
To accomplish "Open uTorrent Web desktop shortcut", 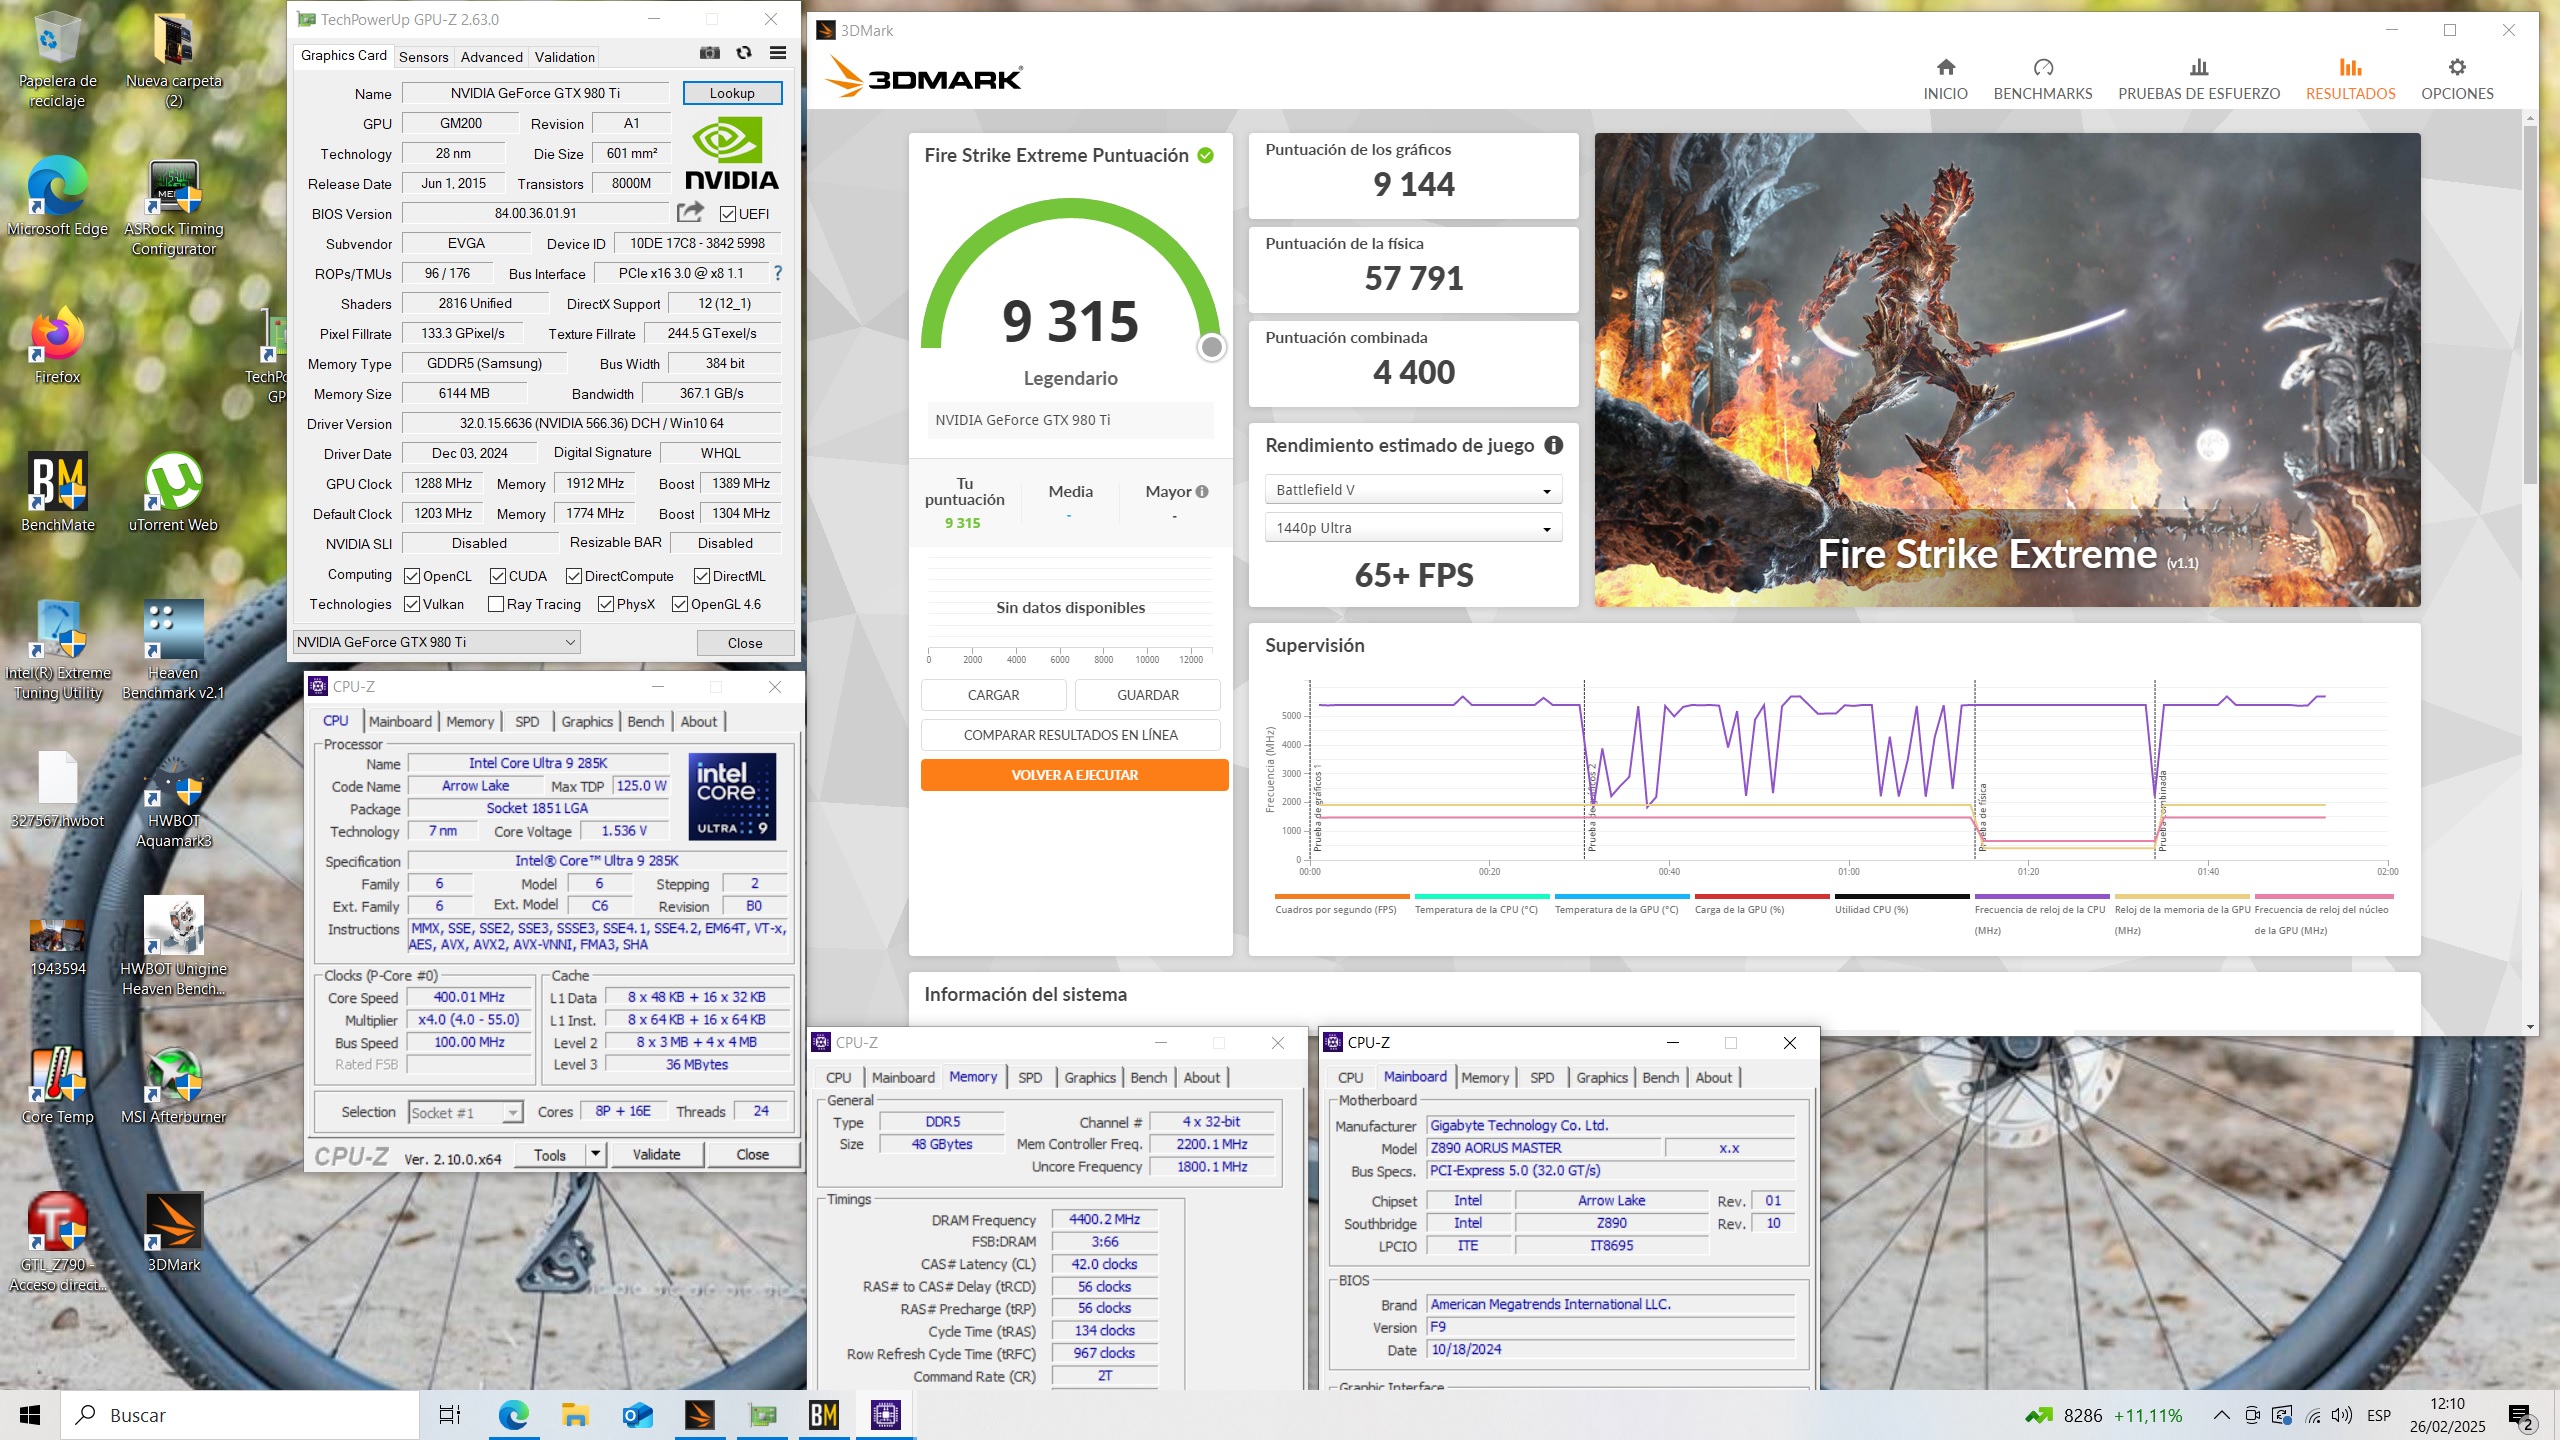I will click(173, 492).
